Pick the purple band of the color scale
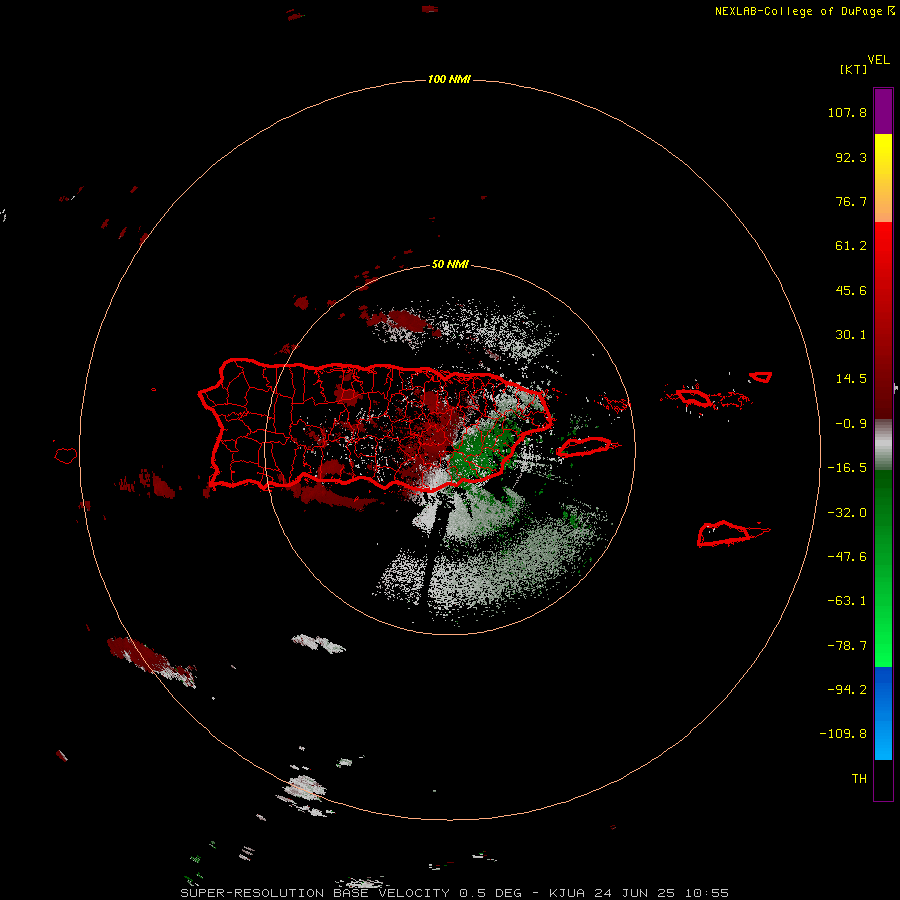Image resolution: width=900 pixels, height=900 pixels. (x=883, y=111)
